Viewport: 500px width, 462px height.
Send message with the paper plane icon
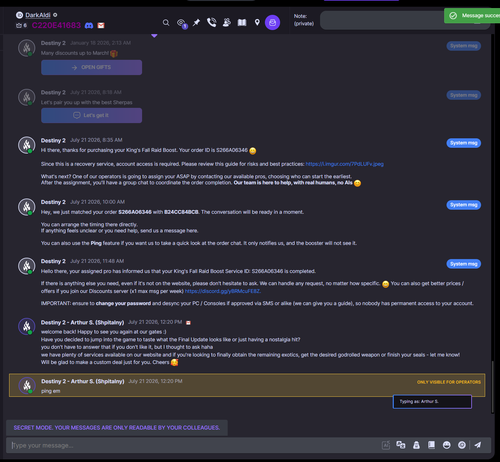pyautogui.click(x=478, y=445)
